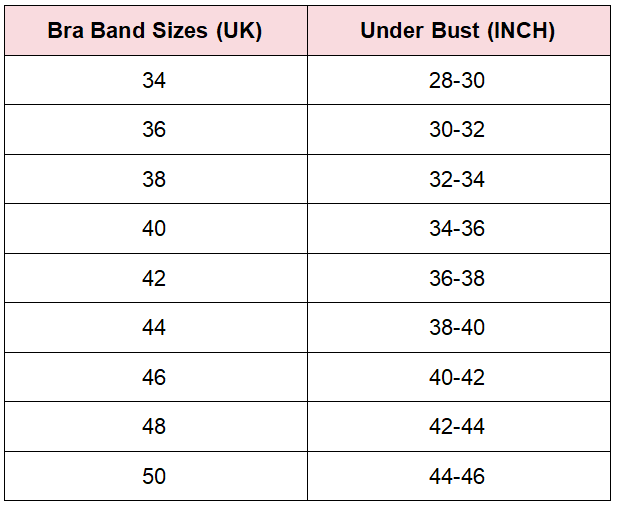This screenshot has width=617, height=509.
Task: Select the 42-44 under bust cell
Action: (x=459, y=426)
